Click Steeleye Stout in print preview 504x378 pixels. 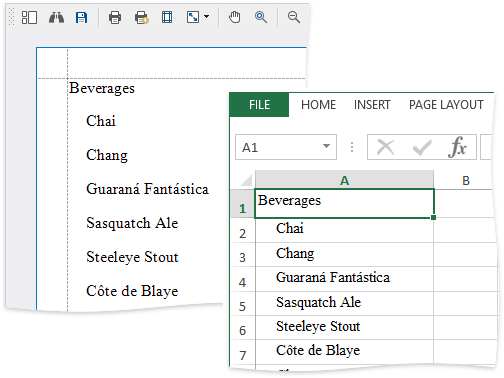click(x=132, y=257)
